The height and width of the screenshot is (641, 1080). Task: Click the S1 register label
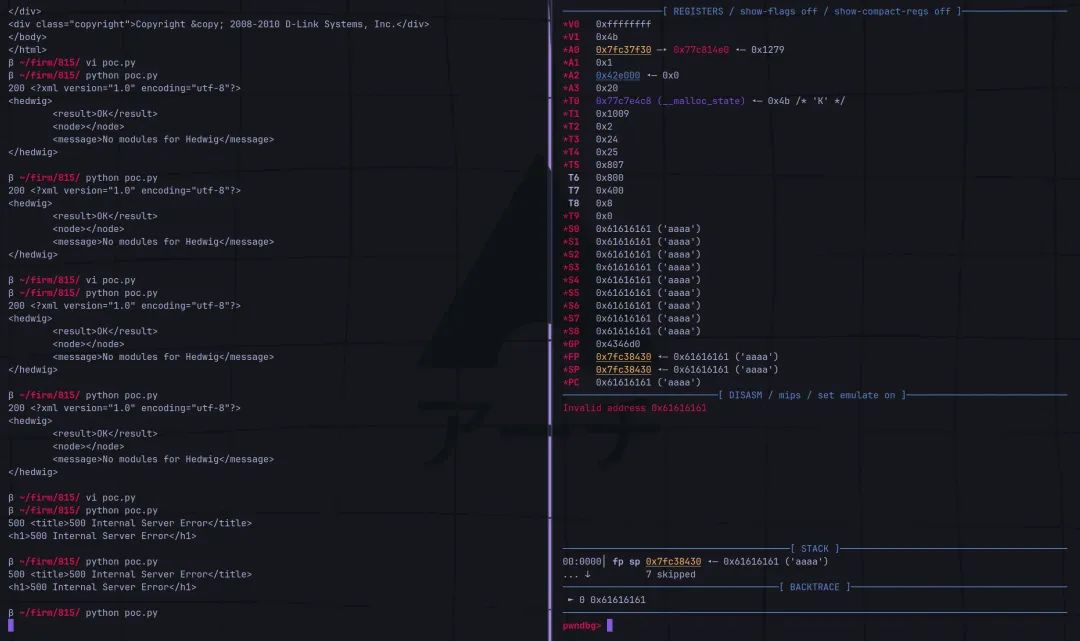(572, 242)
